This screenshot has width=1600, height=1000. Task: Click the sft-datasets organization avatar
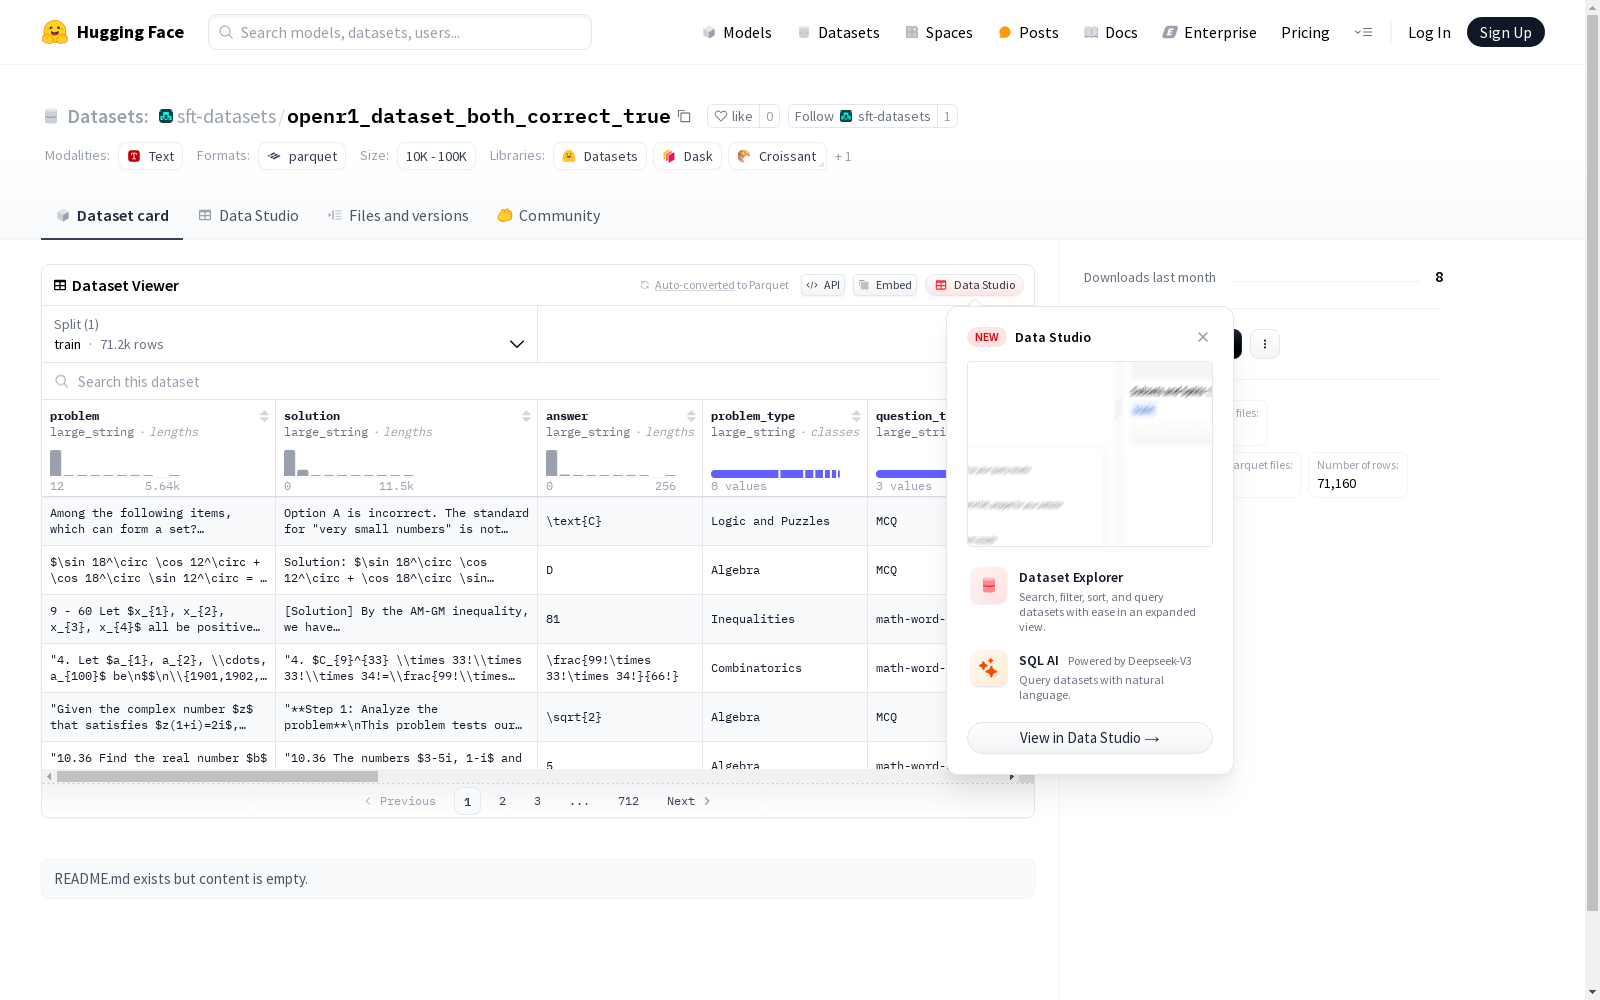point(166,116)
